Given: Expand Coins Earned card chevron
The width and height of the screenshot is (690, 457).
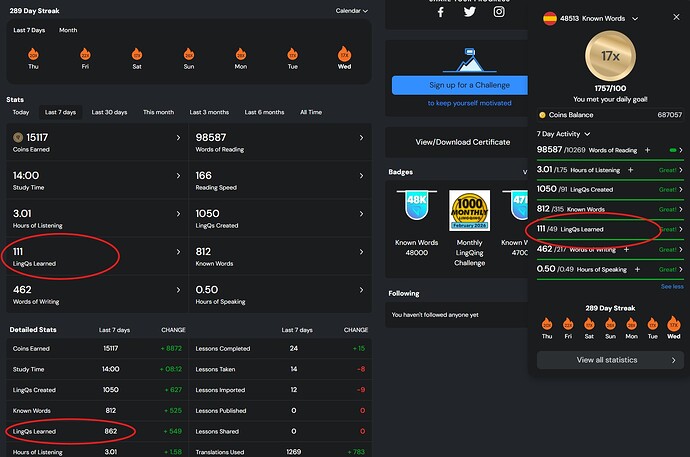Looking at the screenshot, I should click(178, 138).
